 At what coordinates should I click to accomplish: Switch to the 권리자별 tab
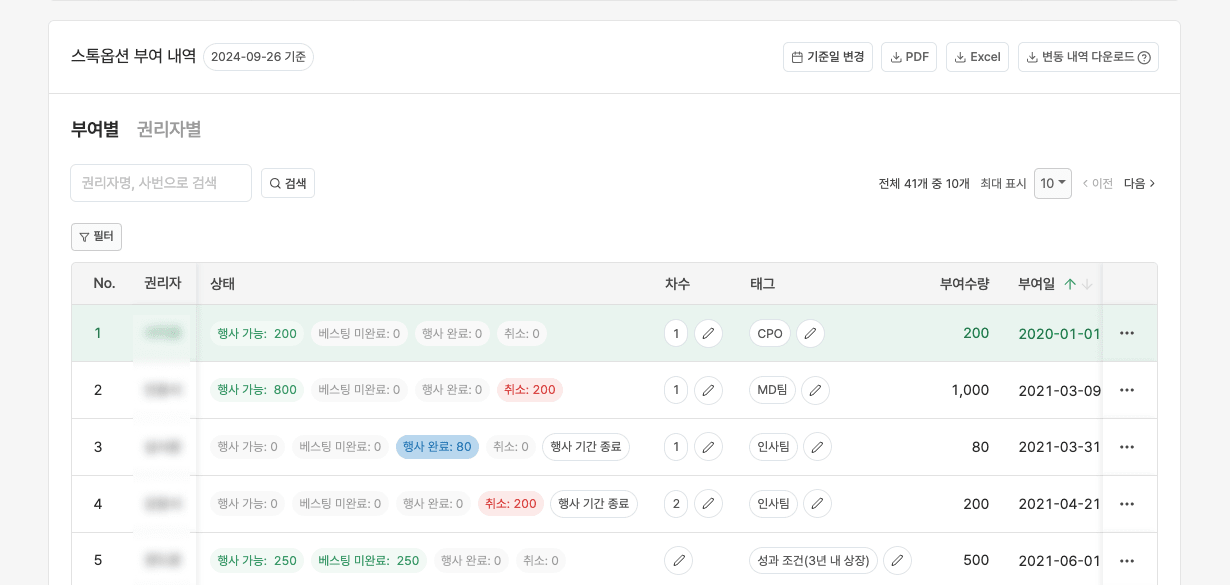coord(169,129)
